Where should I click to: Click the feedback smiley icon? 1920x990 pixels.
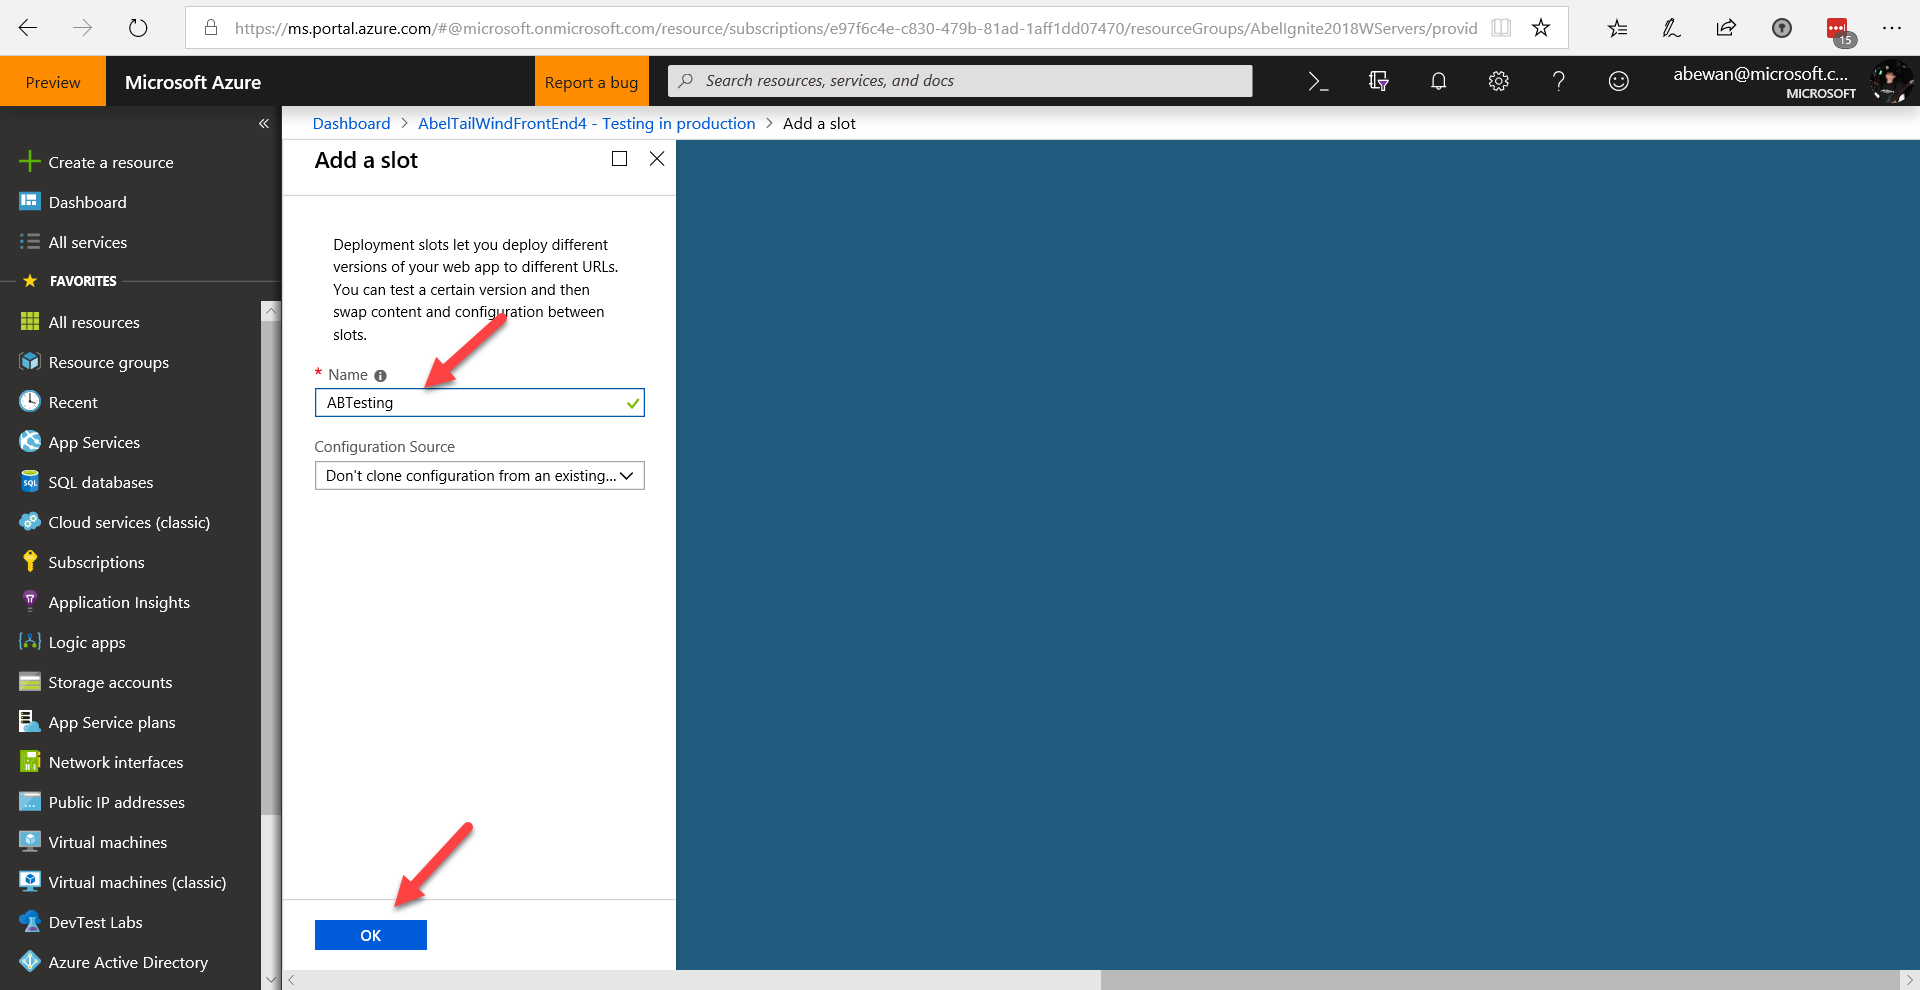point(1618,81)
